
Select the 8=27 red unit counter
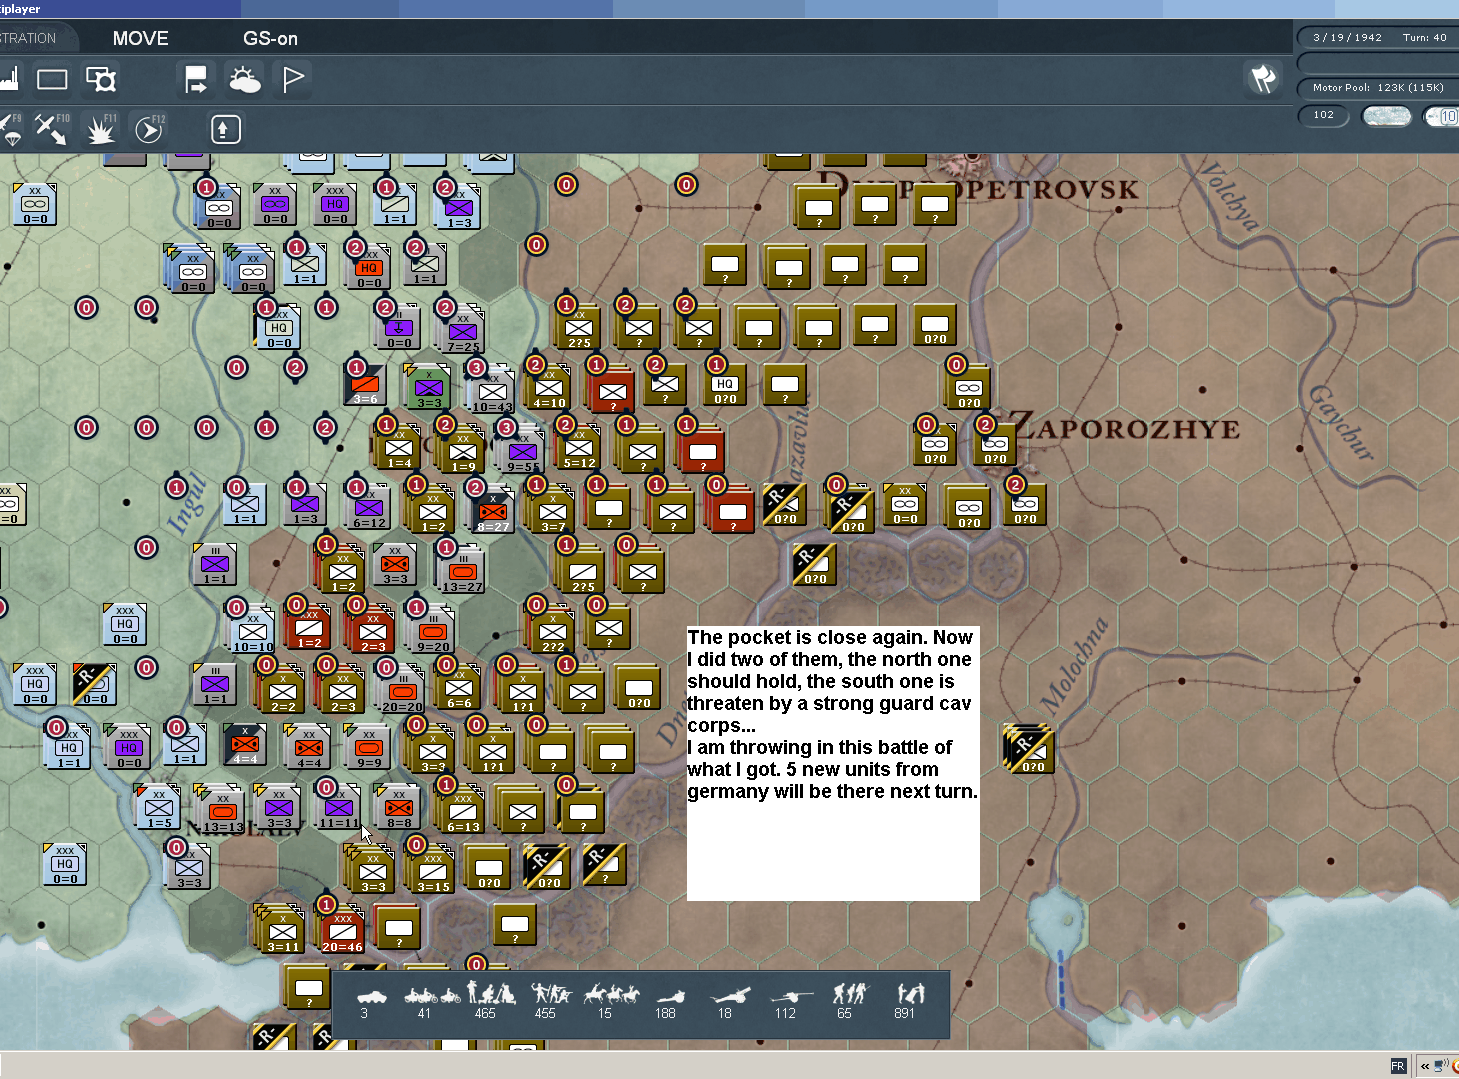492,511
